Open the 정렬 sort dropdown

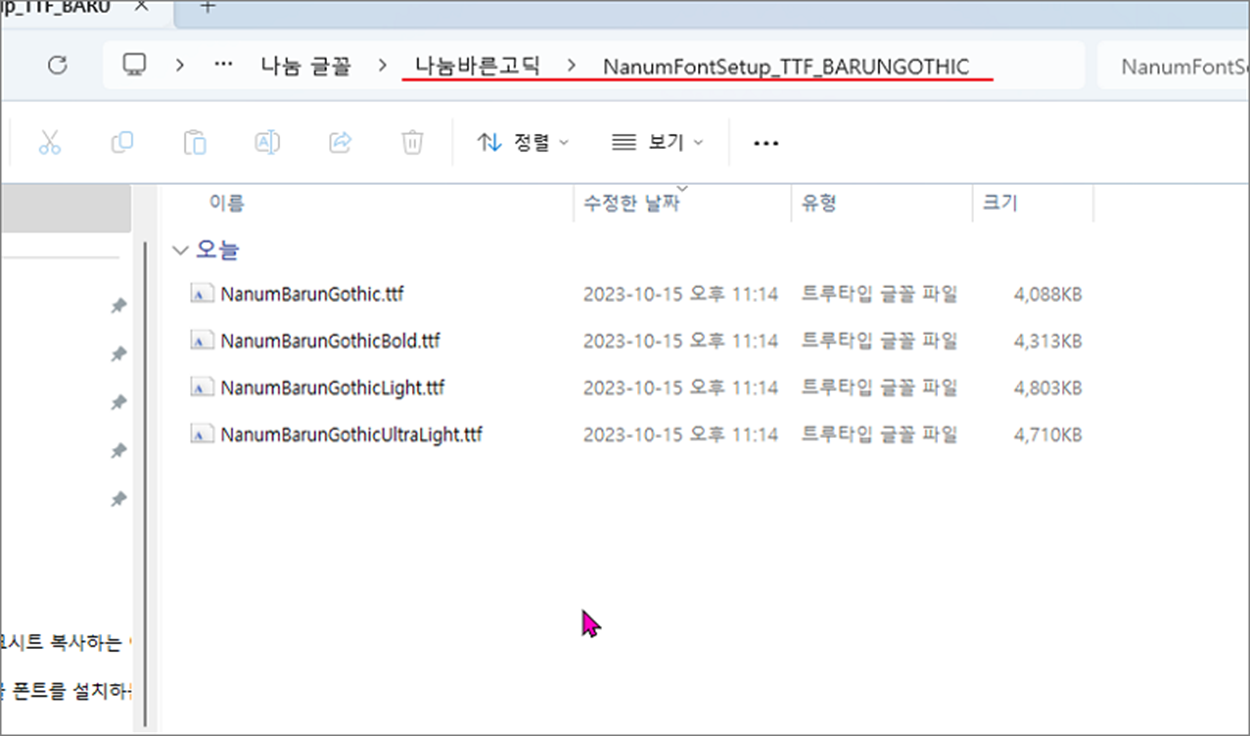pos(523,142)
